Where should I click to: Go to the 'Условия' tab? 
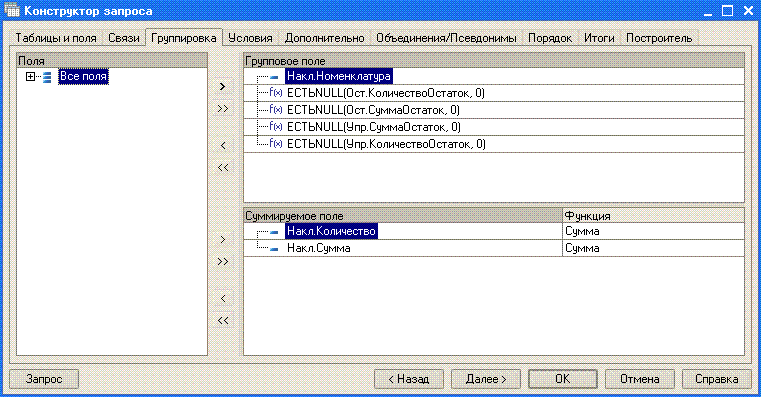click(250, 38)
